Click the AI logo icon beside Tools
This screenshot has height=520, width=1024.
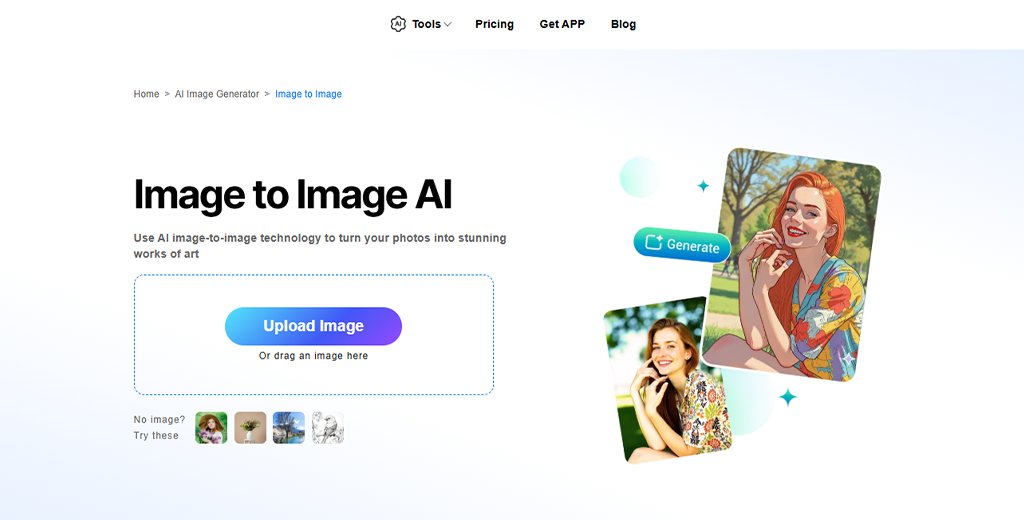point(398,24)
